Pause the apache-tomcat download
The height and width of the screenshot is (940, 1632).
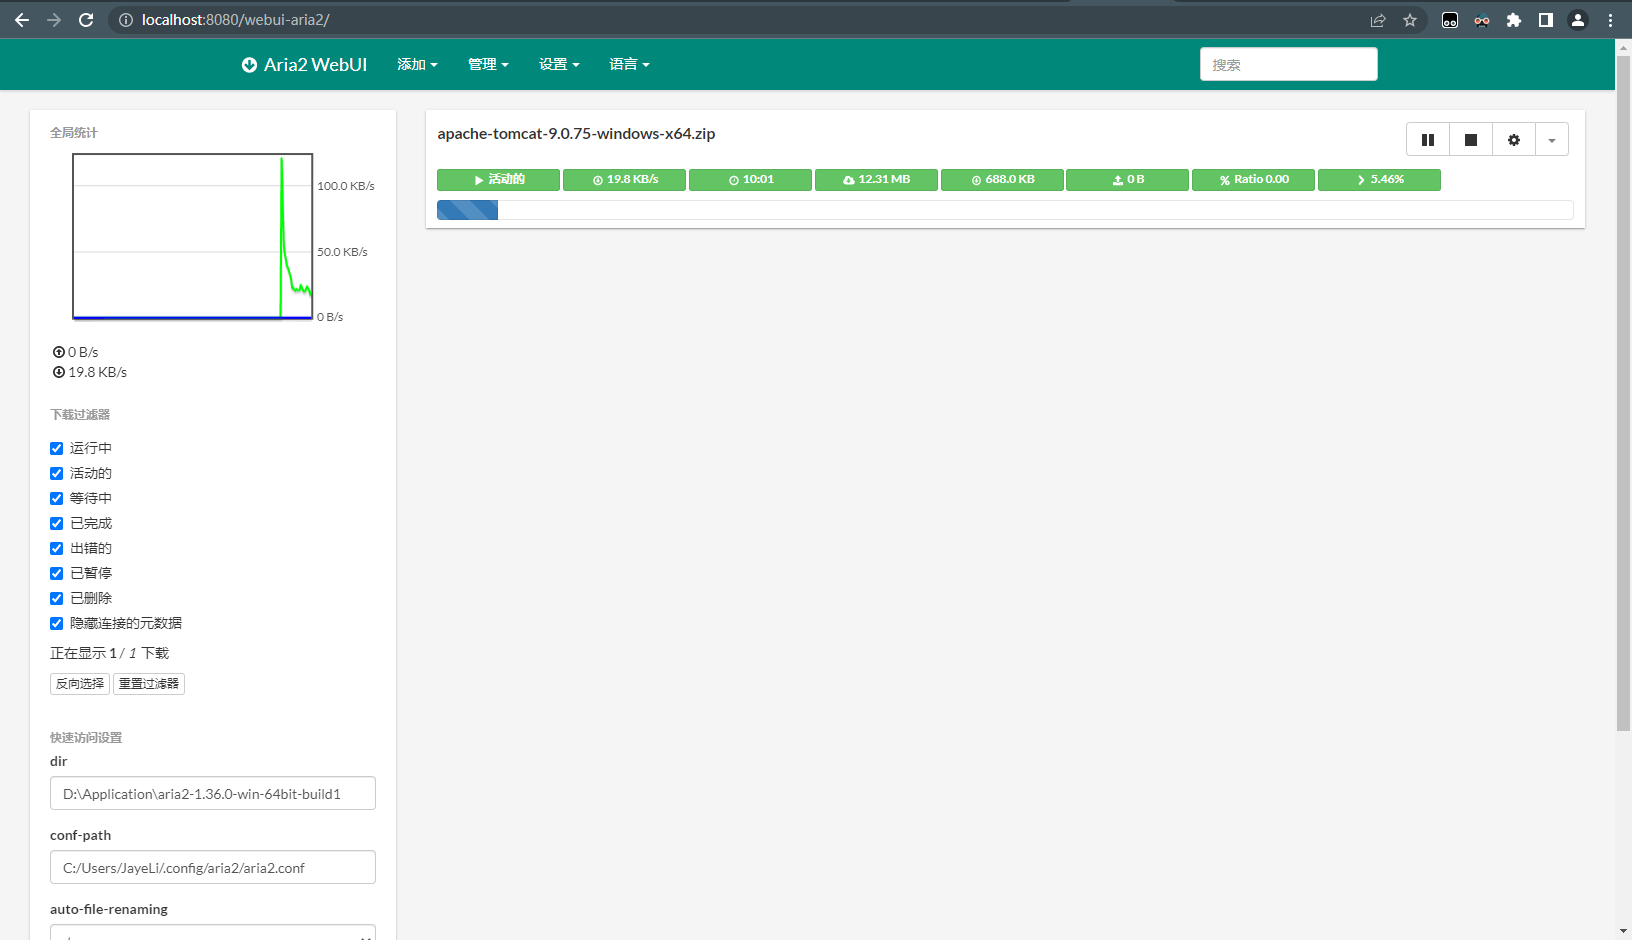[1428, 140]
